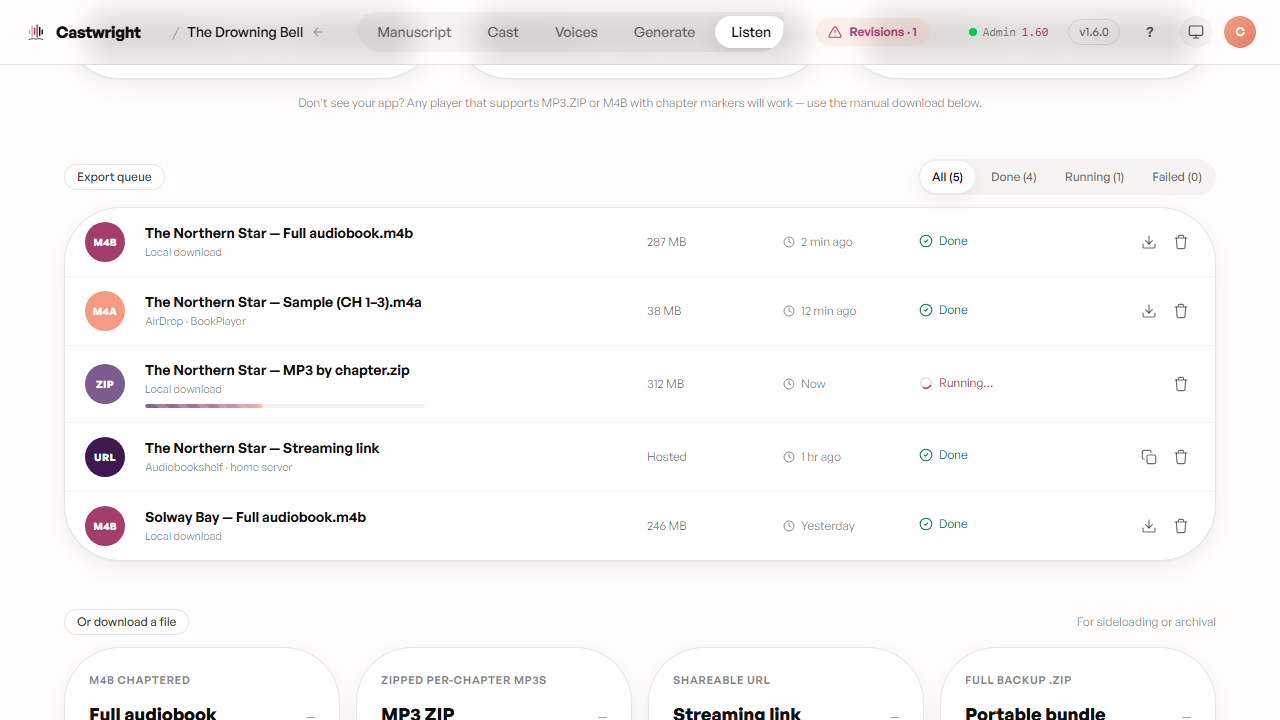The width and height of the screenshot is (1280, 720).
Task: Open the help question mark icon
Action: pos(1150,32)
